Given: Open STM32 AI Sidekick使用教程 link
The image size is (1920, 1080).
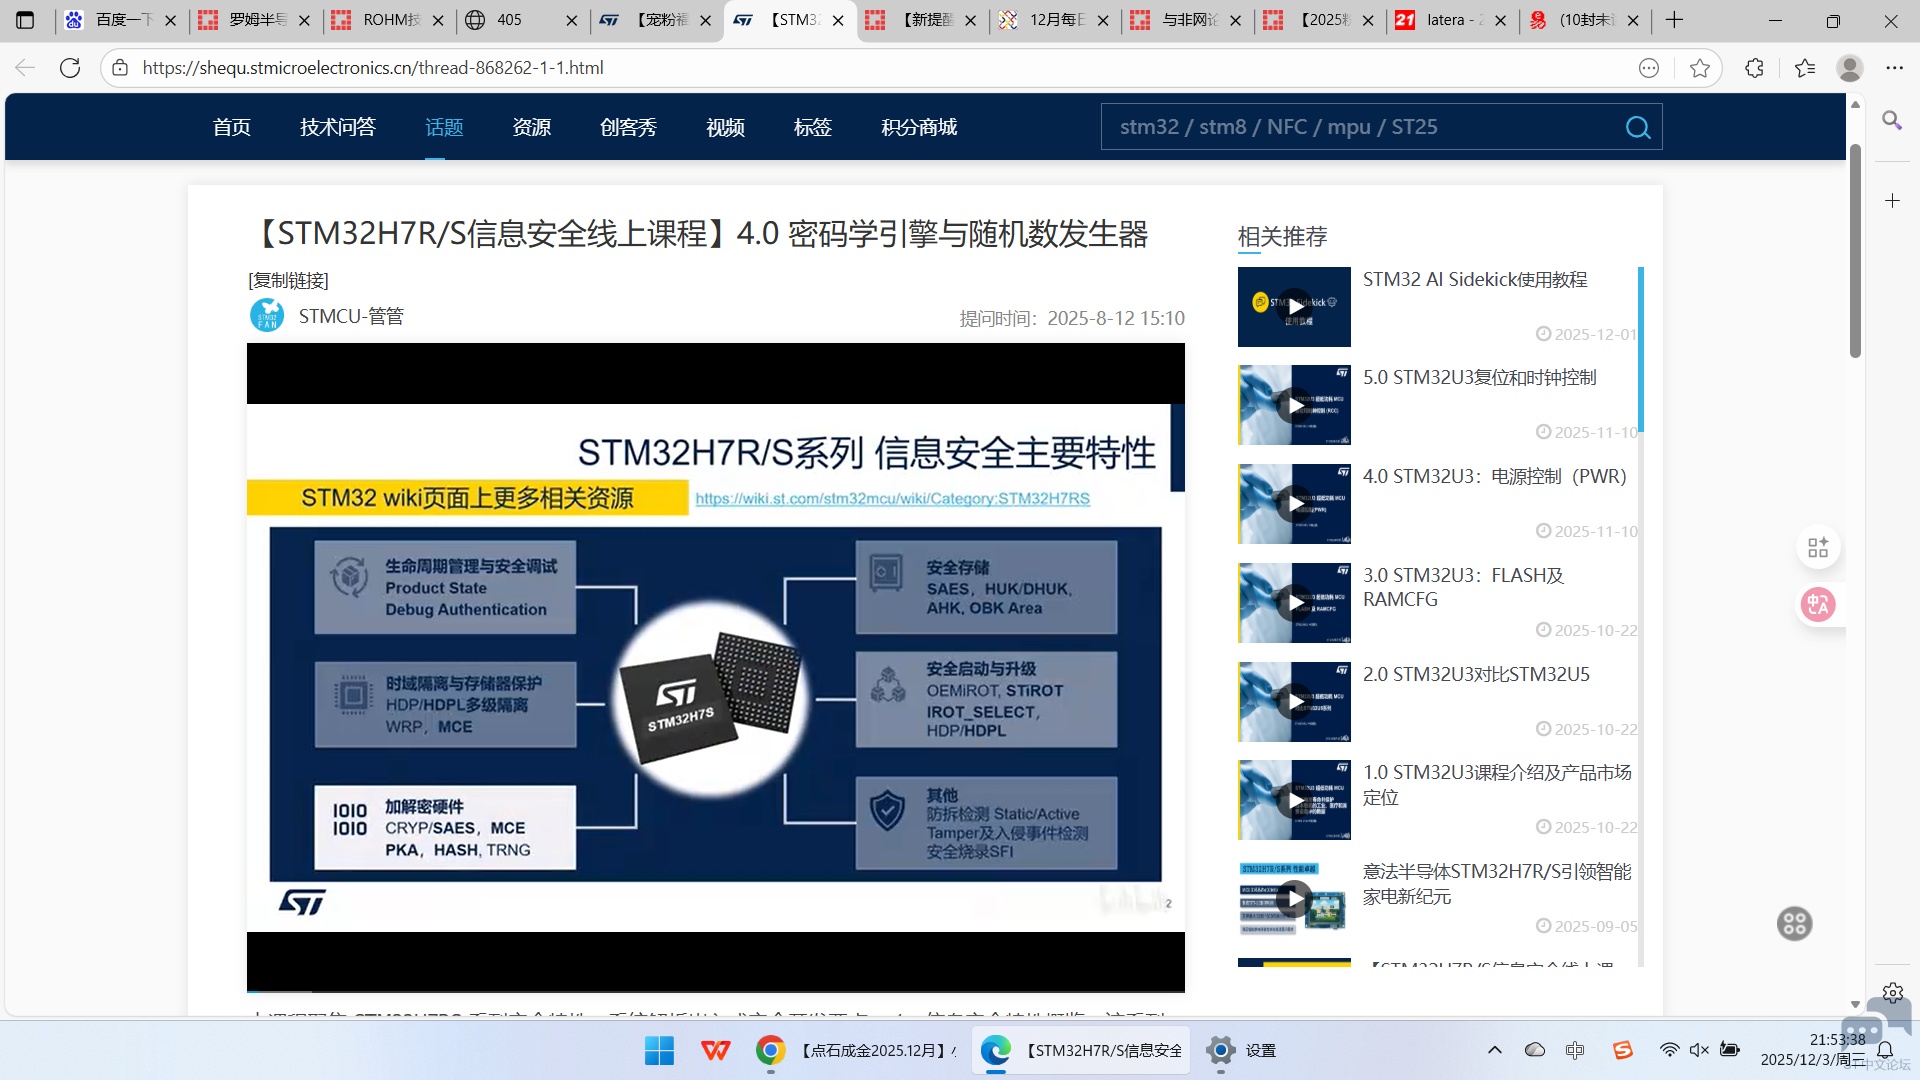Looking at the screenshot, I should coord(1475,279).
